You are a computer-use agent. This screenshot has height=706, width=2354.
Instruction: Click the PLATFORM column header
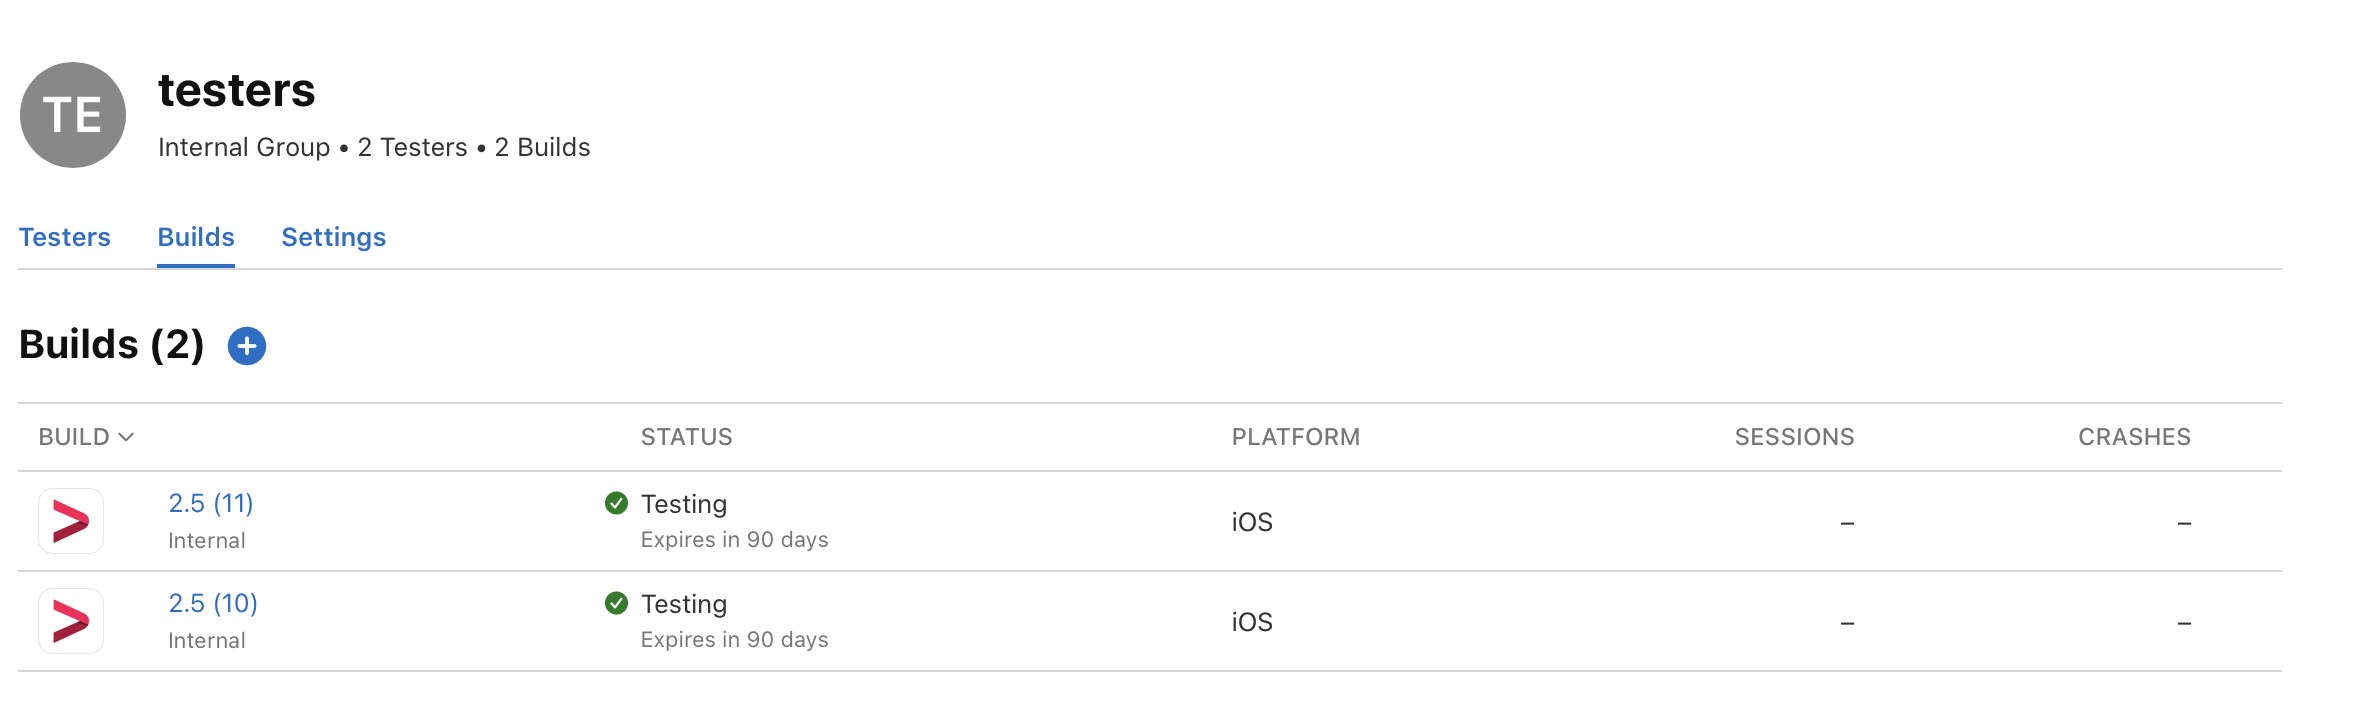(x=1295, y=437)
